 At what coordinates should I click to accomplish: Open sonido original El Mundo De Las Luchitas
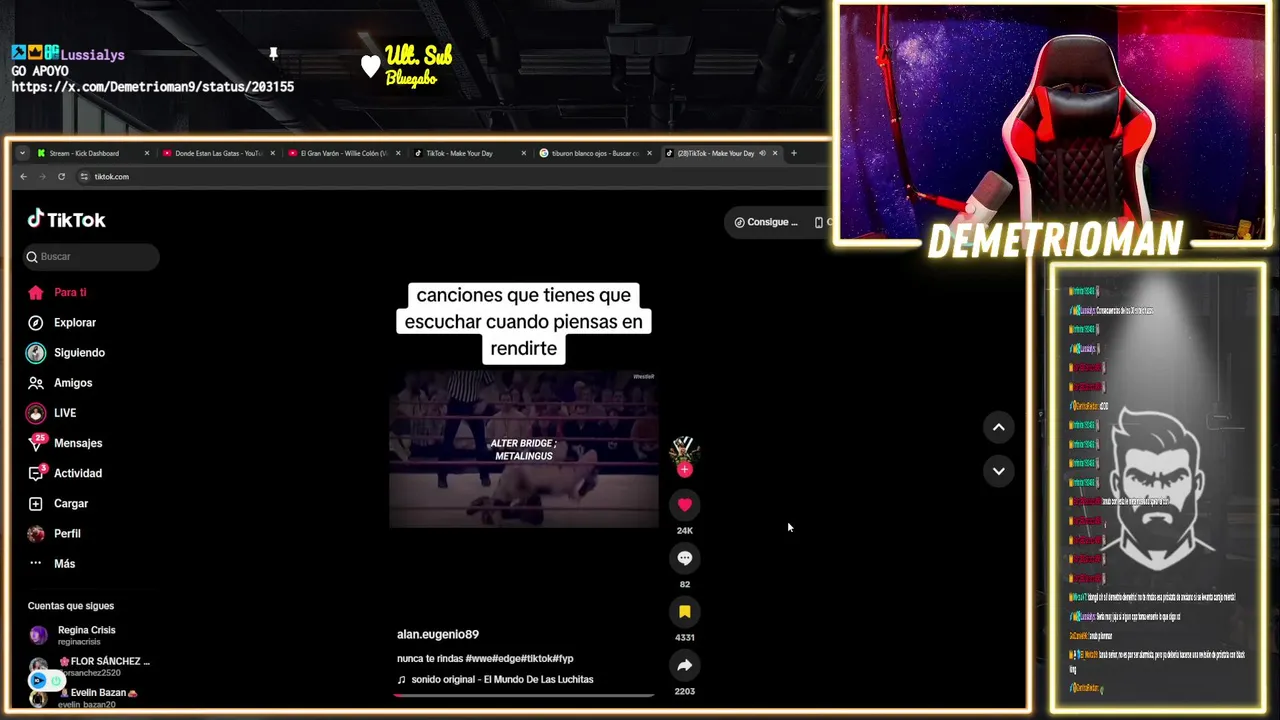point(496,680)
